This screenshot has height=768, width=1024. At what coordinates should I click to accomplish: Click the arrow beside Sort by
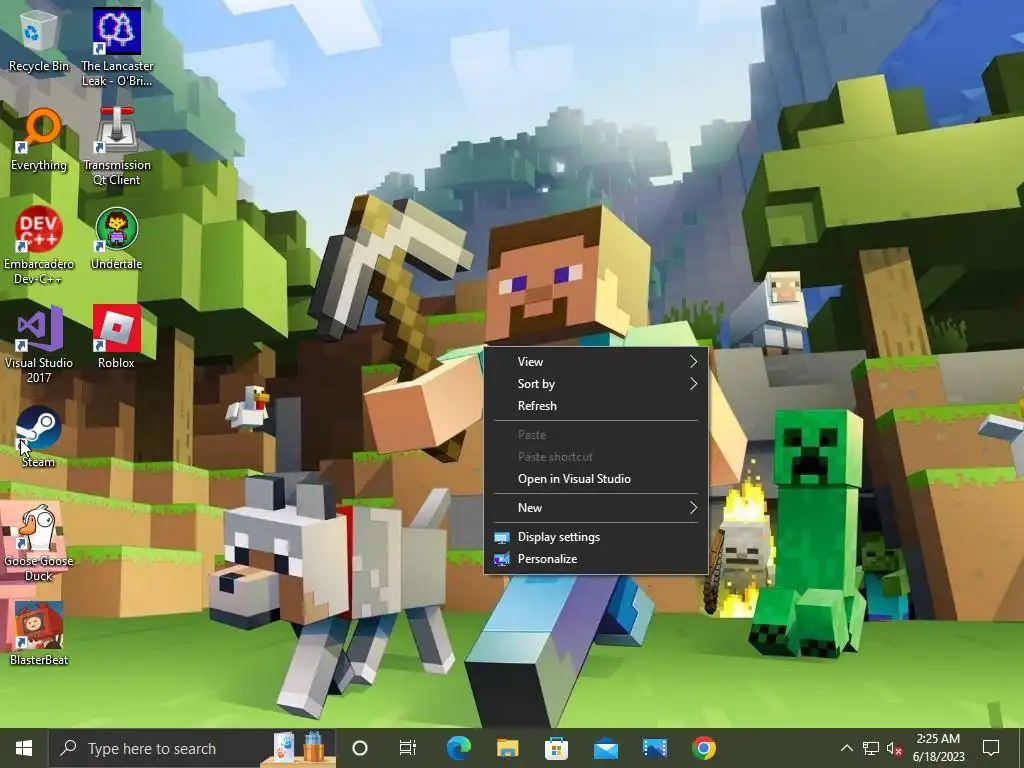pyautogui.click(x=694, y=384)
